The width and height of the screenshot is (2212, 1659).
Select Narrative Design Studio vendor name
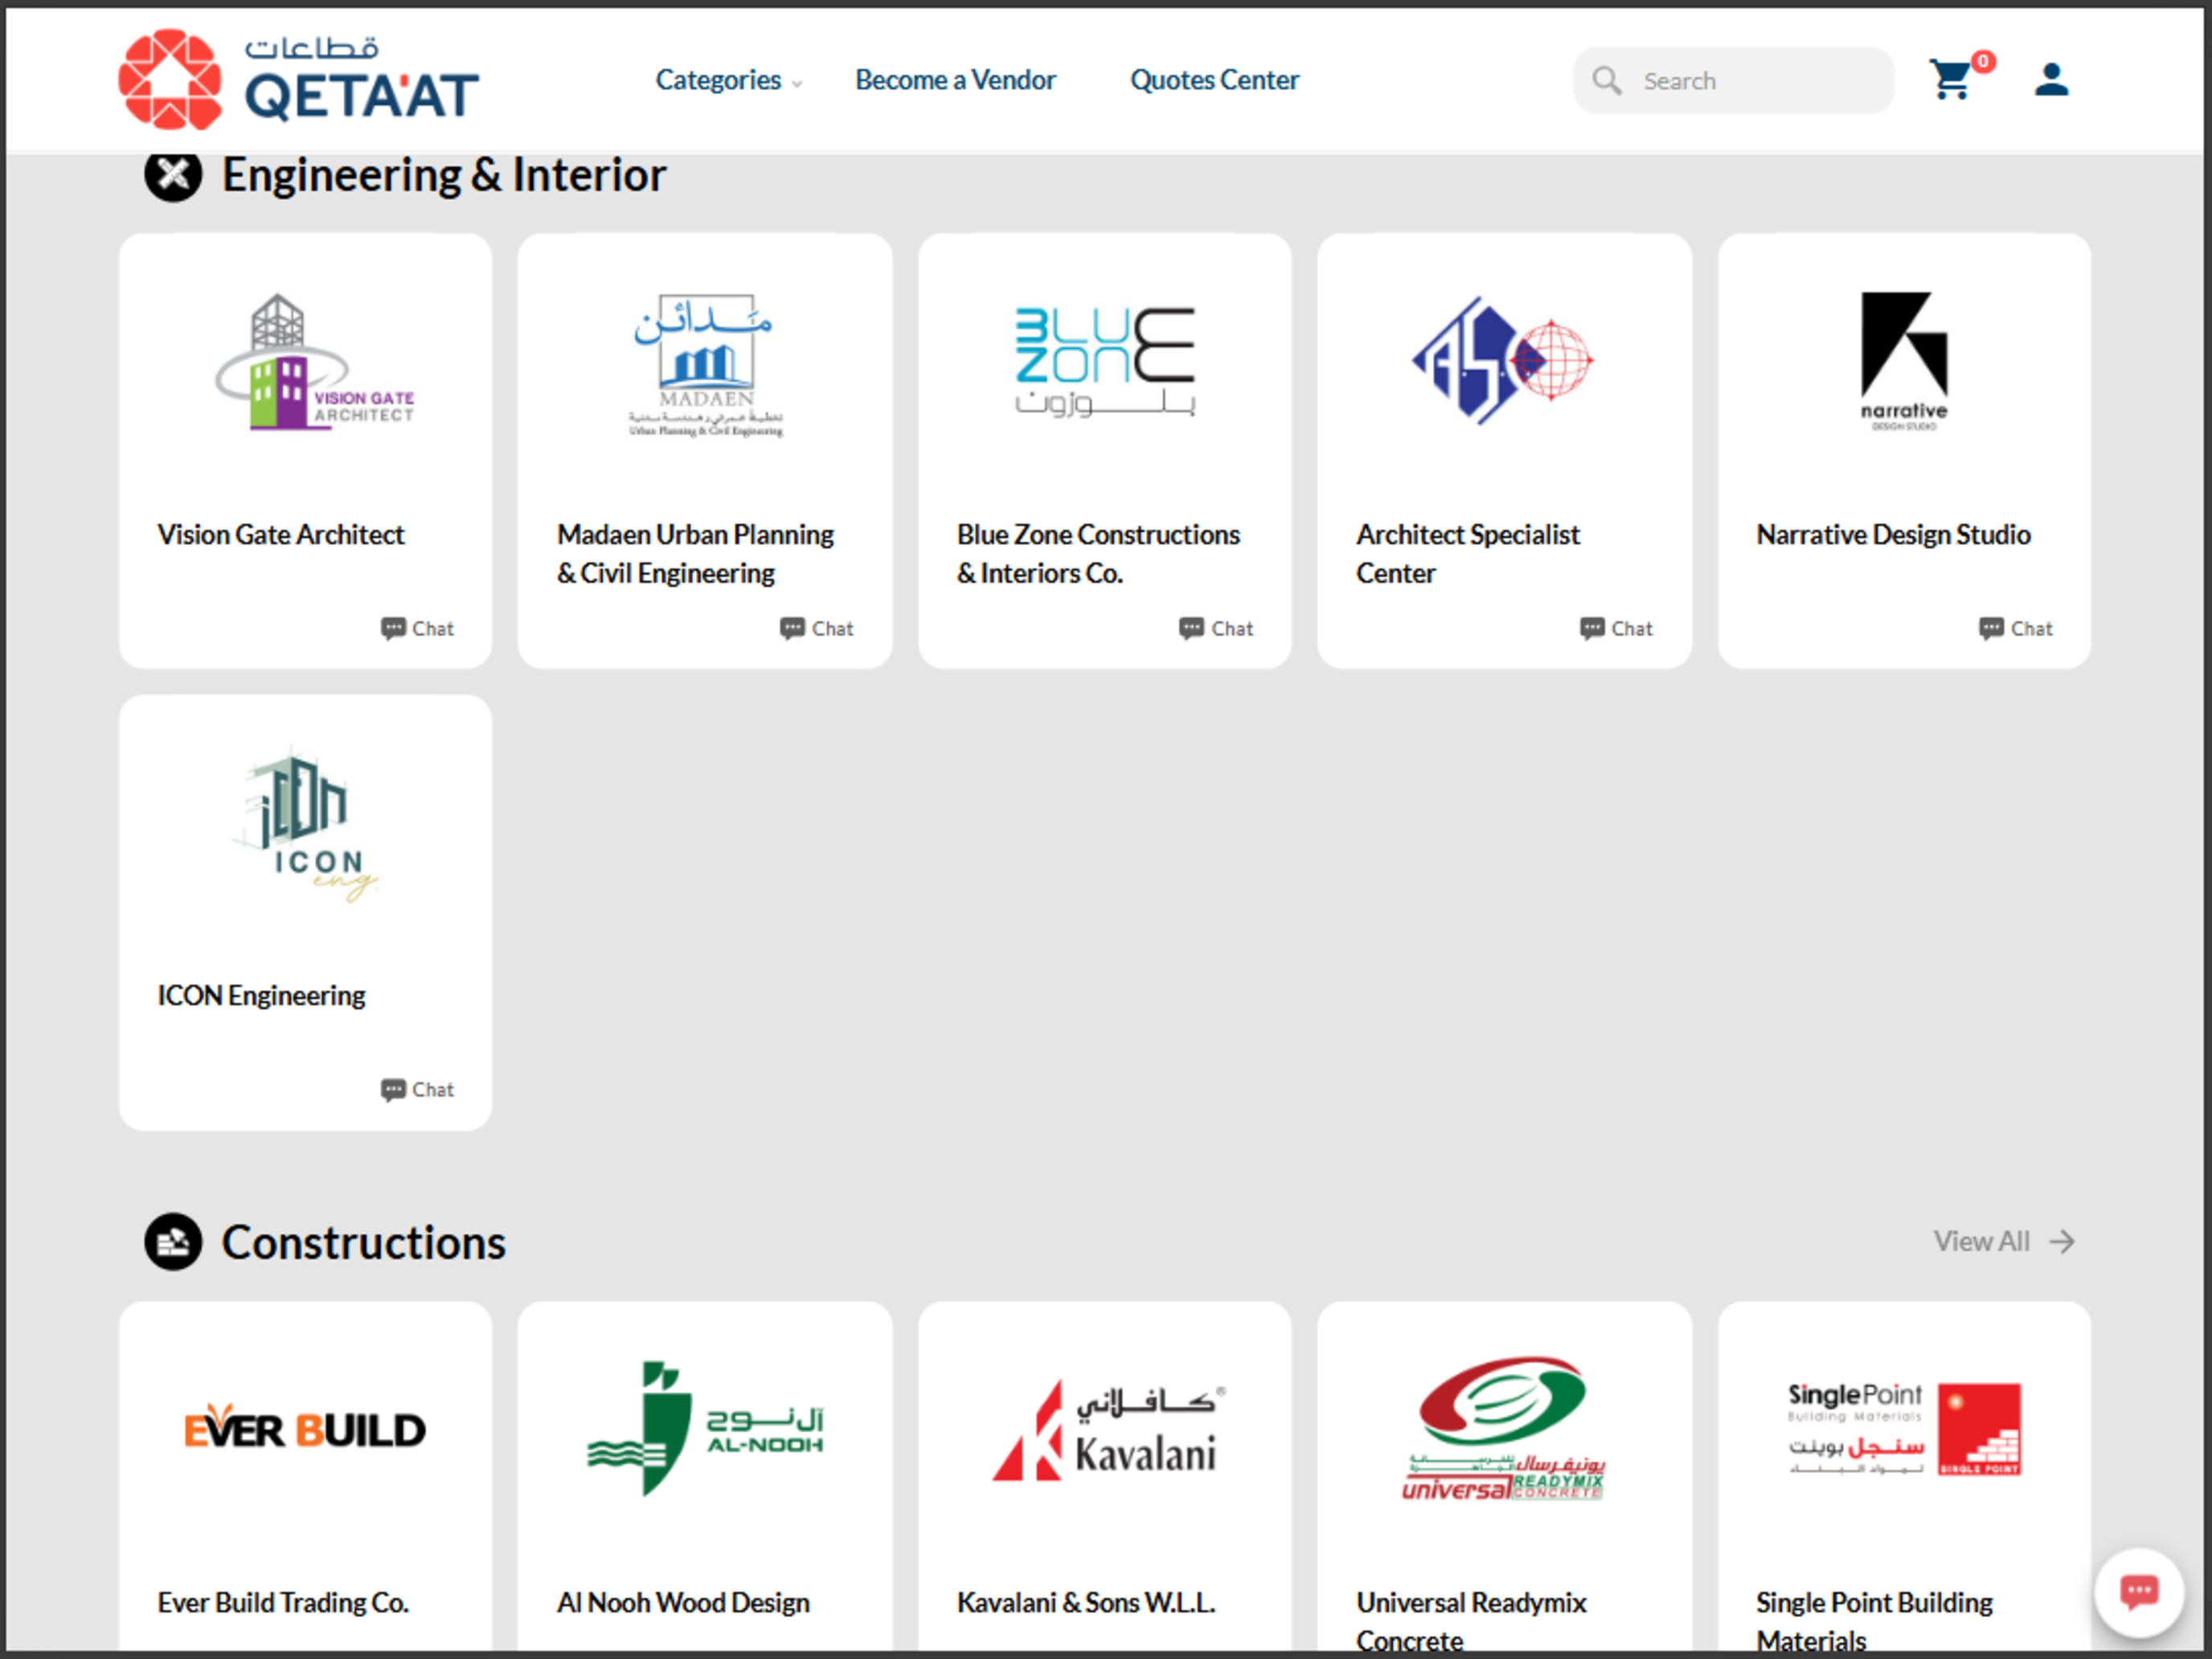coord(1893,534)
